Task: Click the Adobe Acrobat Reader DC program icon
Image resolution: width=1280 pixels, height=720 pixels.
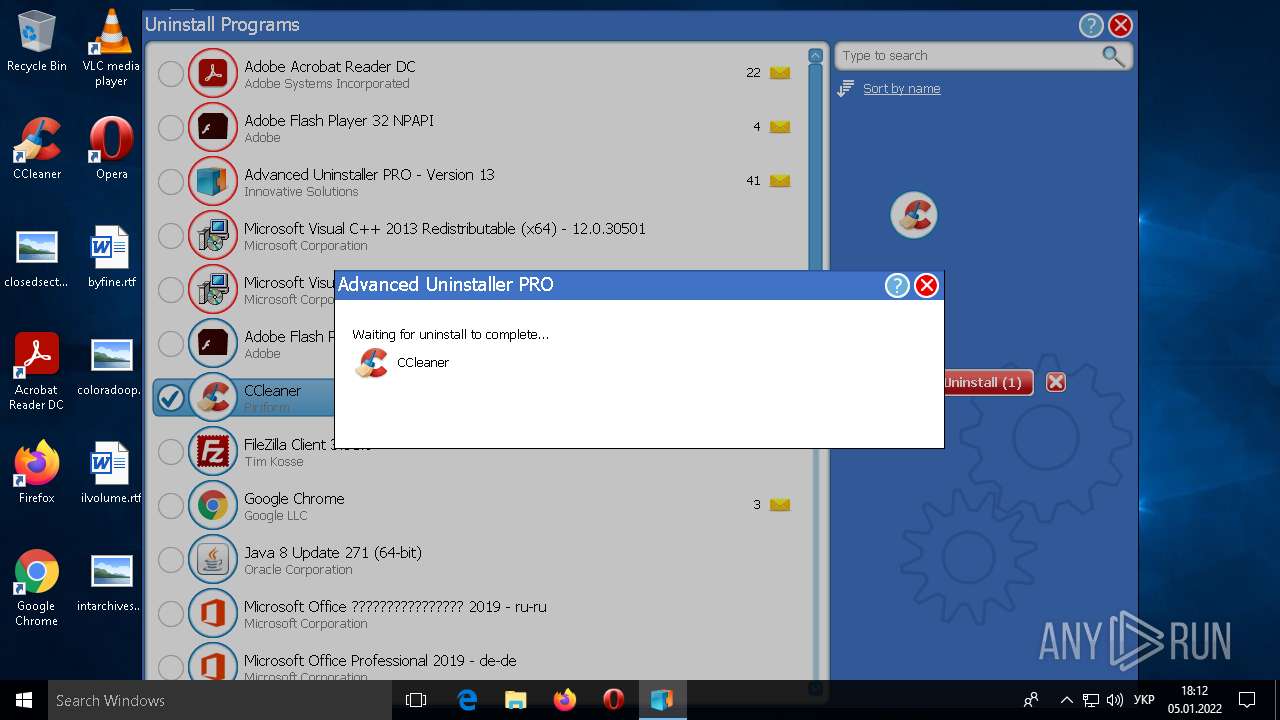Action: pos(212,73)
